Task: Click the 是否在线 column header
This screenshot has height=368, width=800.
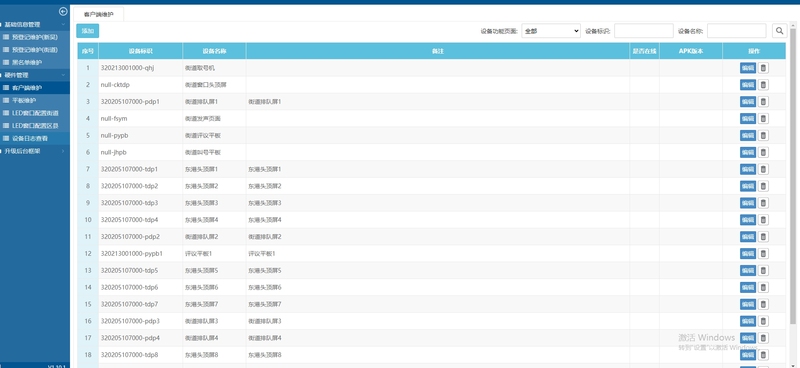Action: pyautogui.click(x=644, y=51)
